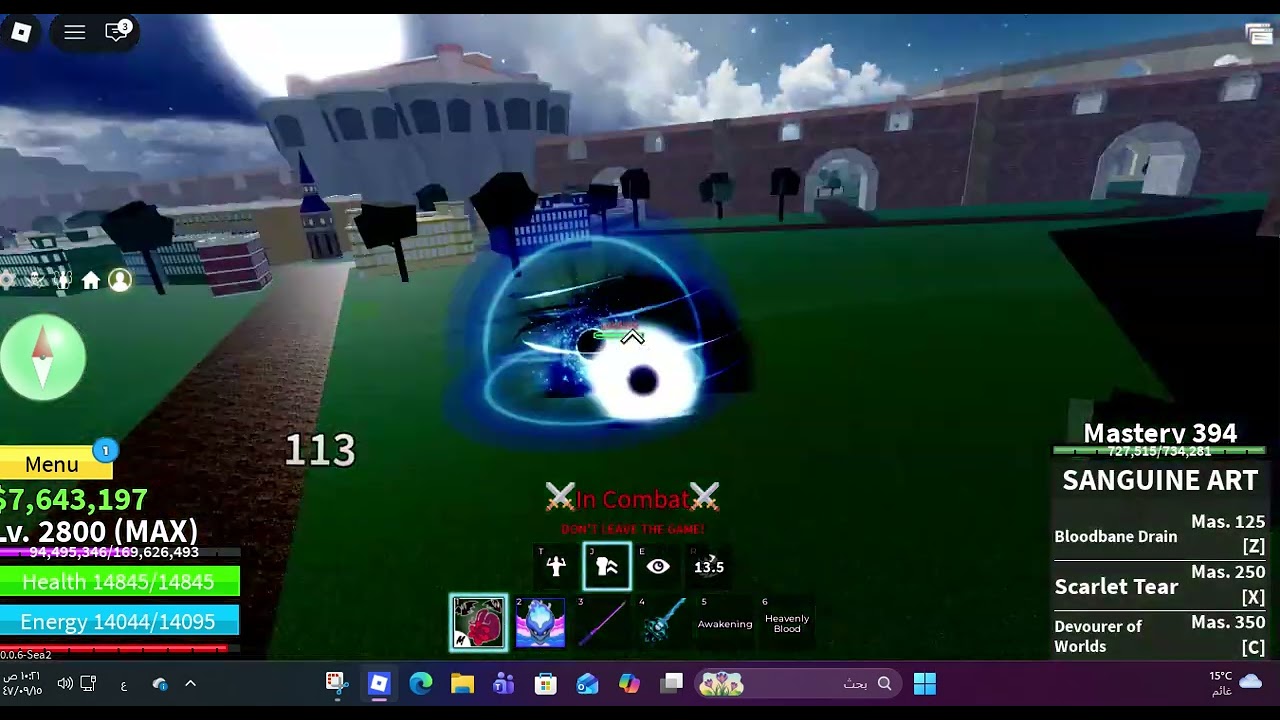Use the Bloodbane Drain [Z] skill
Screen dimensions: 1280x720
[x=1160, y=536]
